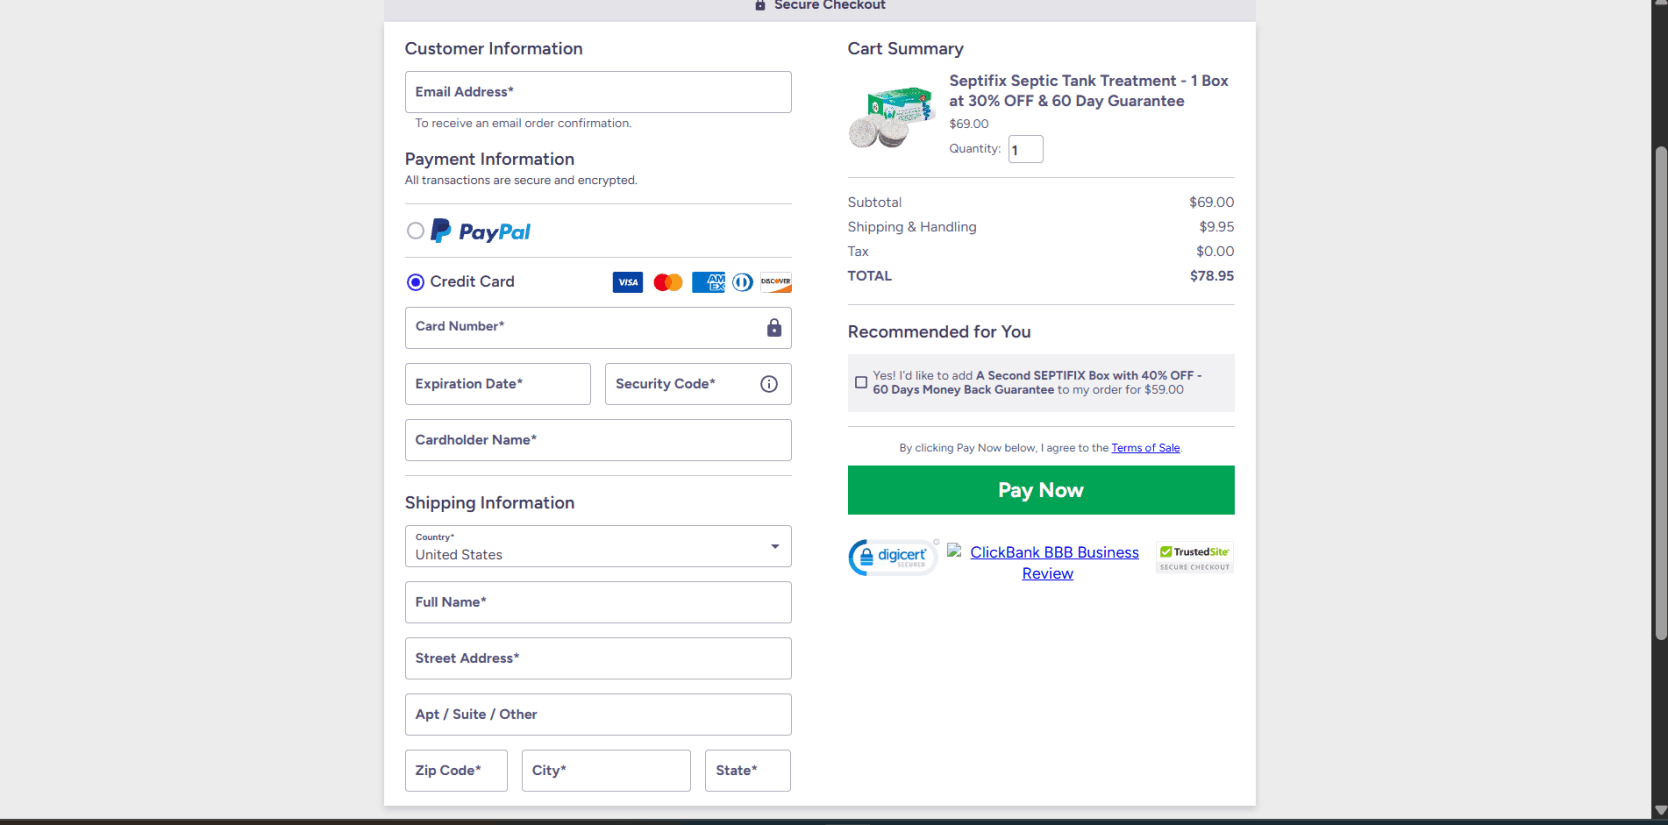Select the Credit Card payment option
The image size is (1668, 825).
pyautogui.click(x=415, y=282)
